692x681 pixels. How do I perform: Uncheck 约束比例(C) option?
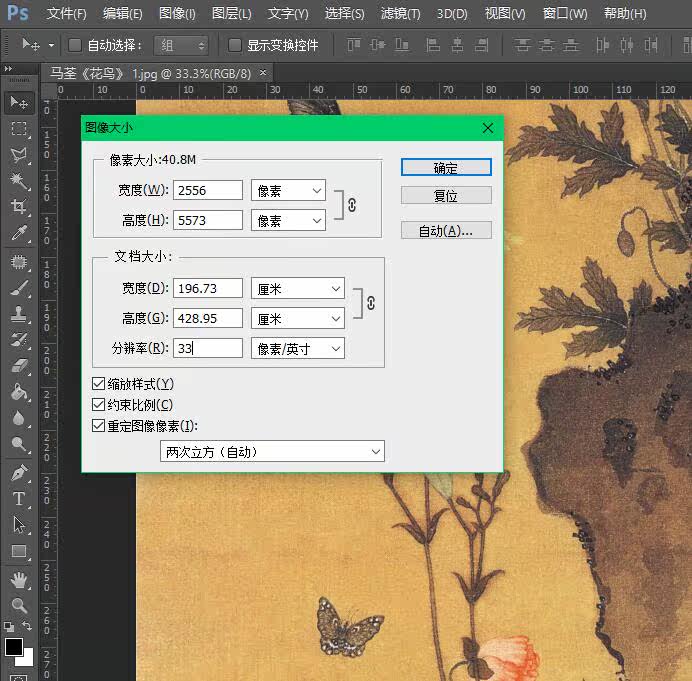98,405
